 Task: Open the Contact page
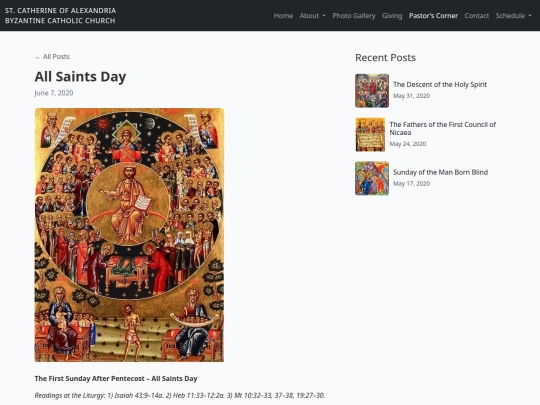tap(477, 16)
